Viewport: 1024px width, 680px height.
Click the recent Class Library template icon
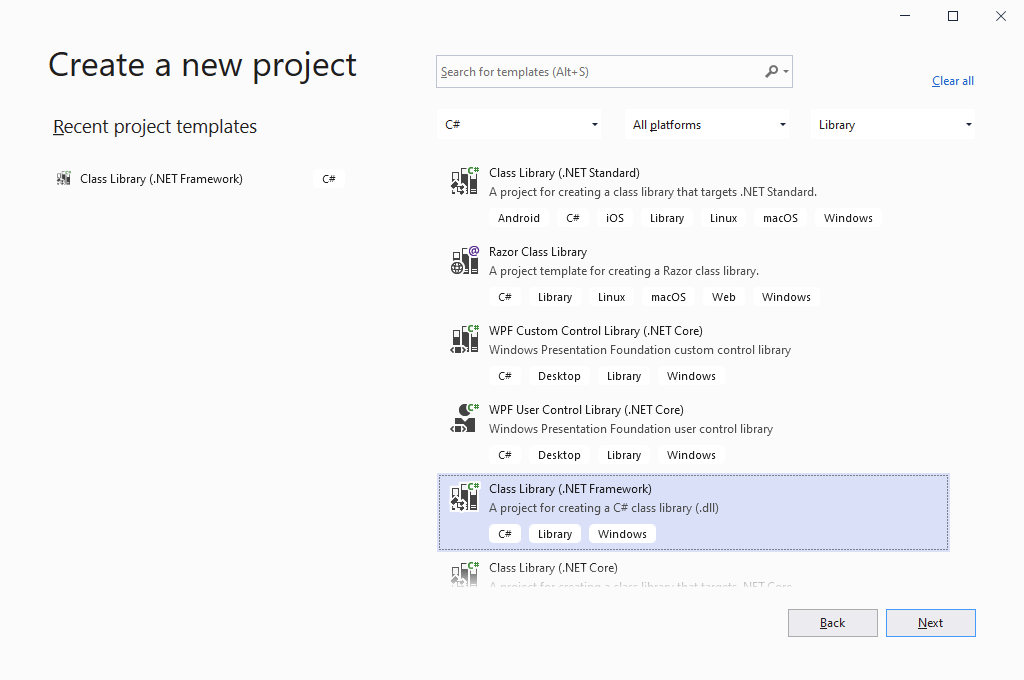pos(64,179)
